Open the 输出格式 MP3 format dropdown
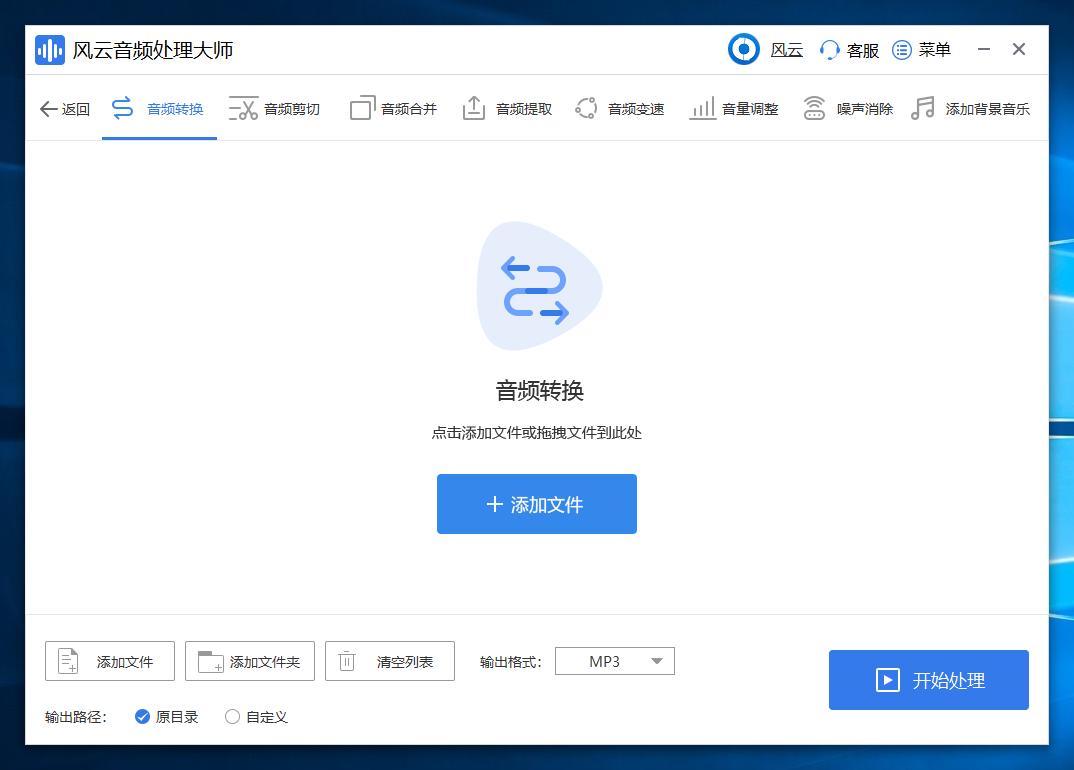 614,661
